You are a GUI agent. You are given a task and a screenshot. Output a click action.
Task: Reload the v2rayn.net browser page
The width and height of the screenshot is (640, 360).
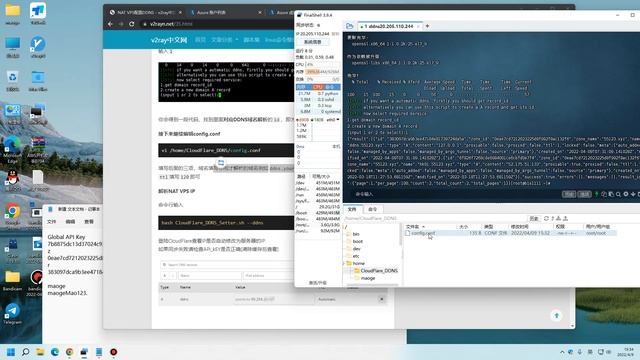click(x=131, y=24)
